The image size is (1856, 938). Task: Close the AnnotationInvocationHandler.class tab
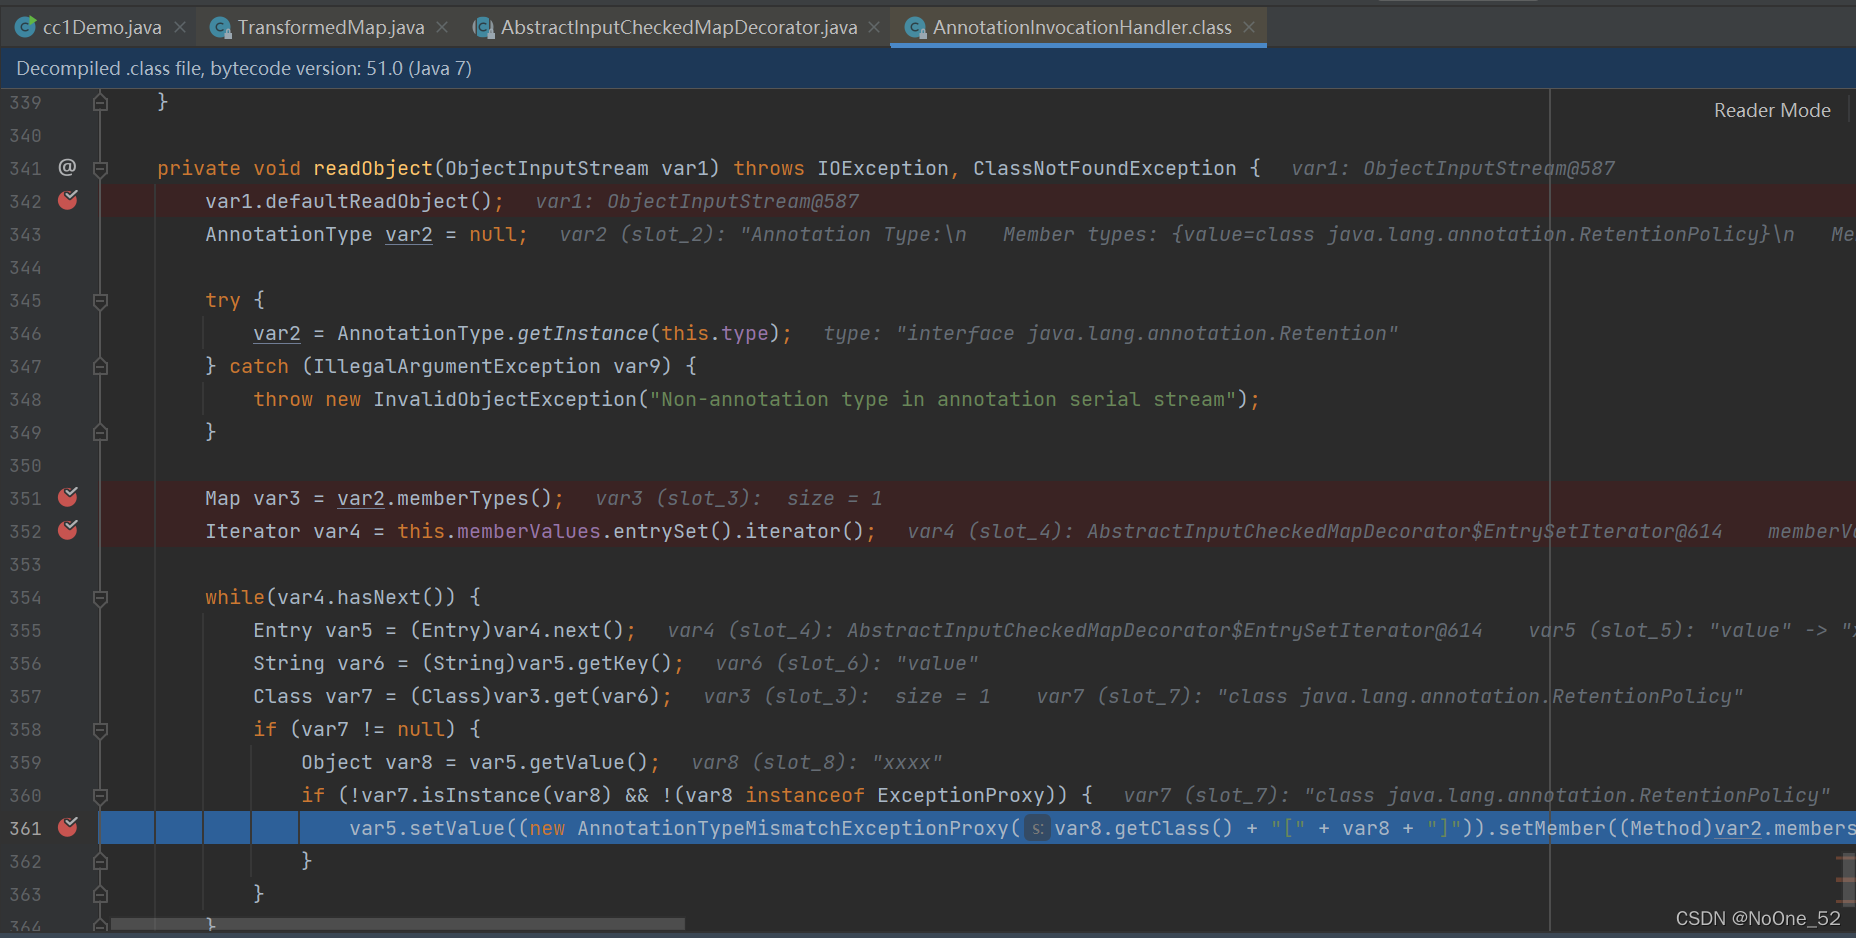pyautogui.click(x=1249, y=27)
